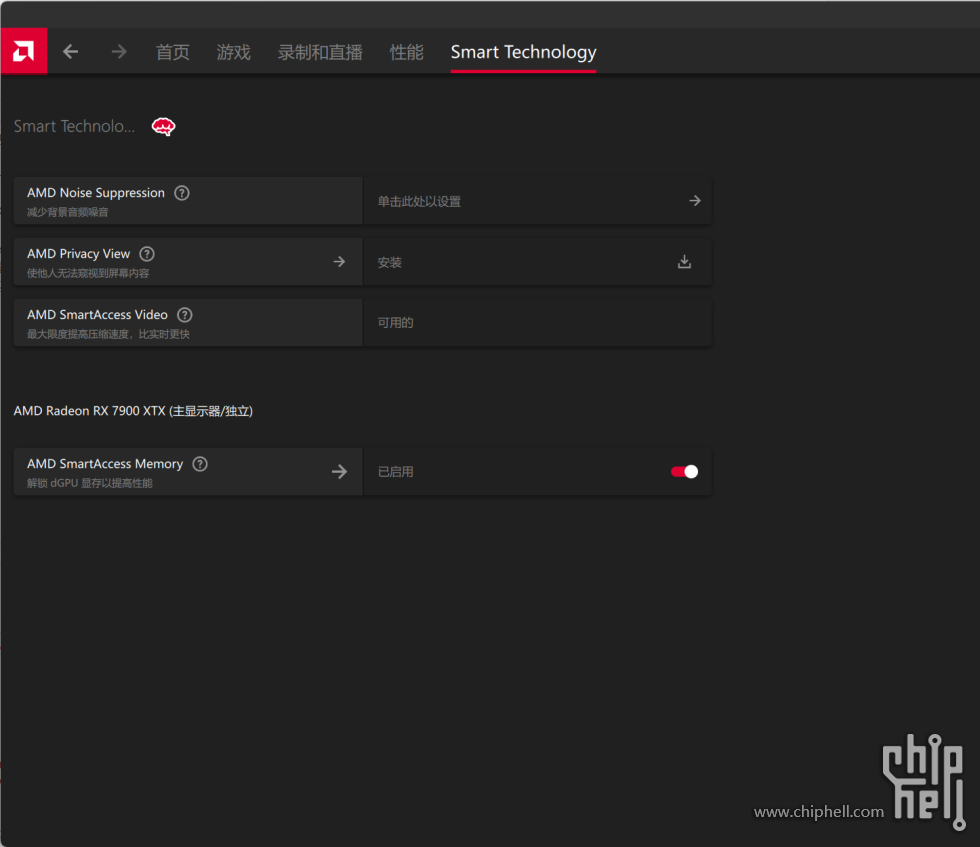Show help for AMD SmartAccess Video

[x=185, y=315]
